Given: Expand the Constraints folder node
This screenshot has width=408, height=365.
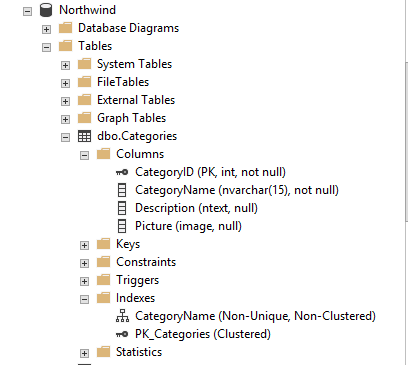Looking at the screenshot, I should coord(84,263).
